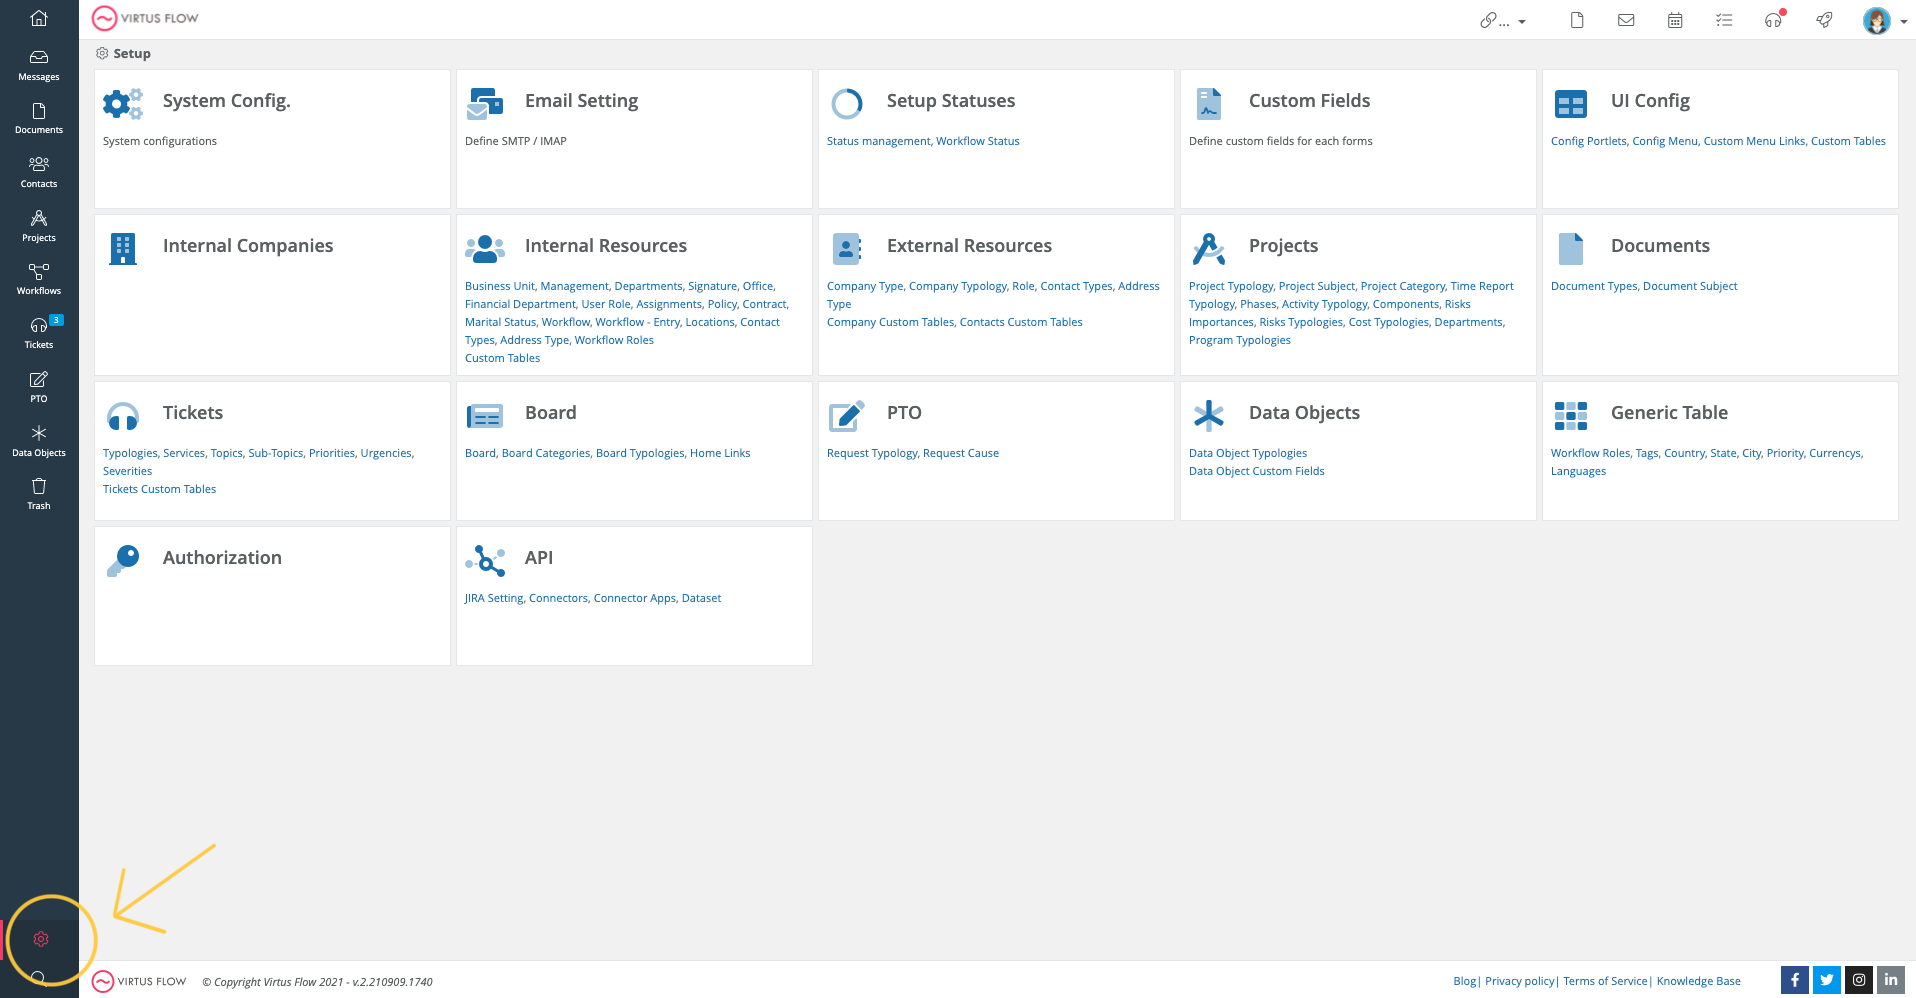Viewport: 1916px width, 998px height.
Task: Click the headphones icon with red notification dot
Action: (x=1773, y=19)
